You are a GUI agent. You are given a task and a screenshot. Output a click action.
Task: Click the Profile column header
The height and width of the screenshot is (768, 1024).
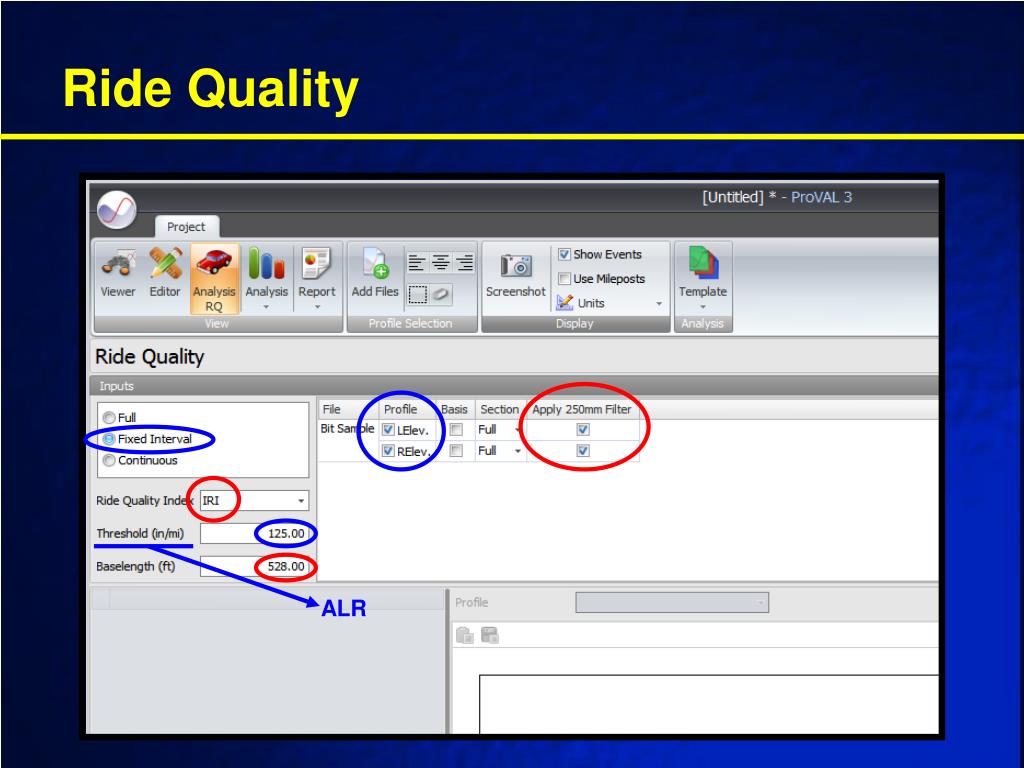pos(408,409)
